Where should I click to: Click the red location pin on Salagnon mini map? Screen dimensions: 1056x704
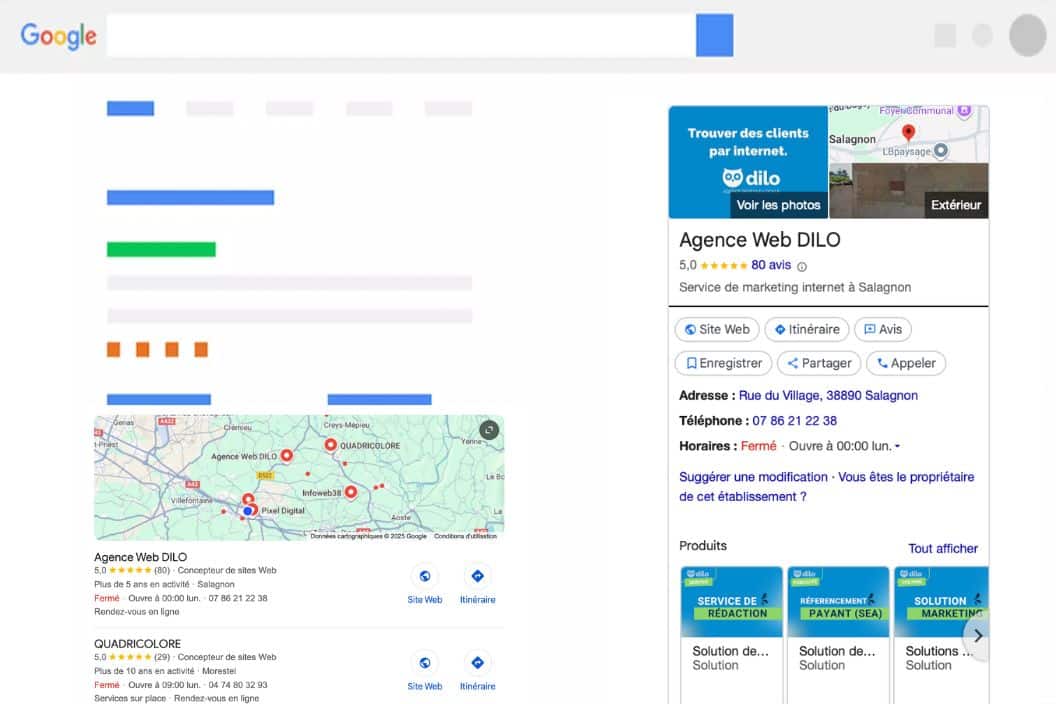coord(909,133)
